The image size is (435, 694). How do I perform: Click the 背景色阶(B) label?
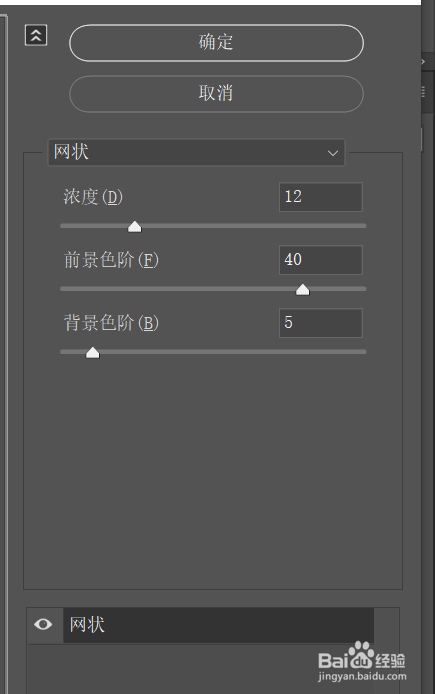click(111, 323)
